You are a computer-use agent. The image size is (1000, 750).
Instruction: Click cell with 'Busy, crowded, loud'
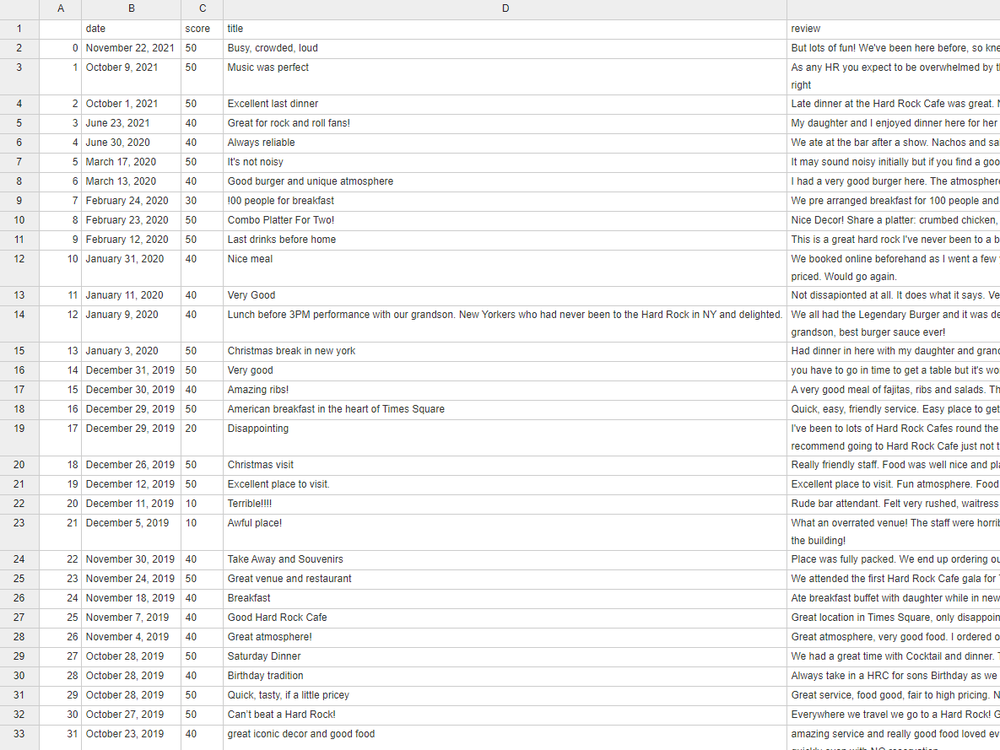click(x=273, y=48)
